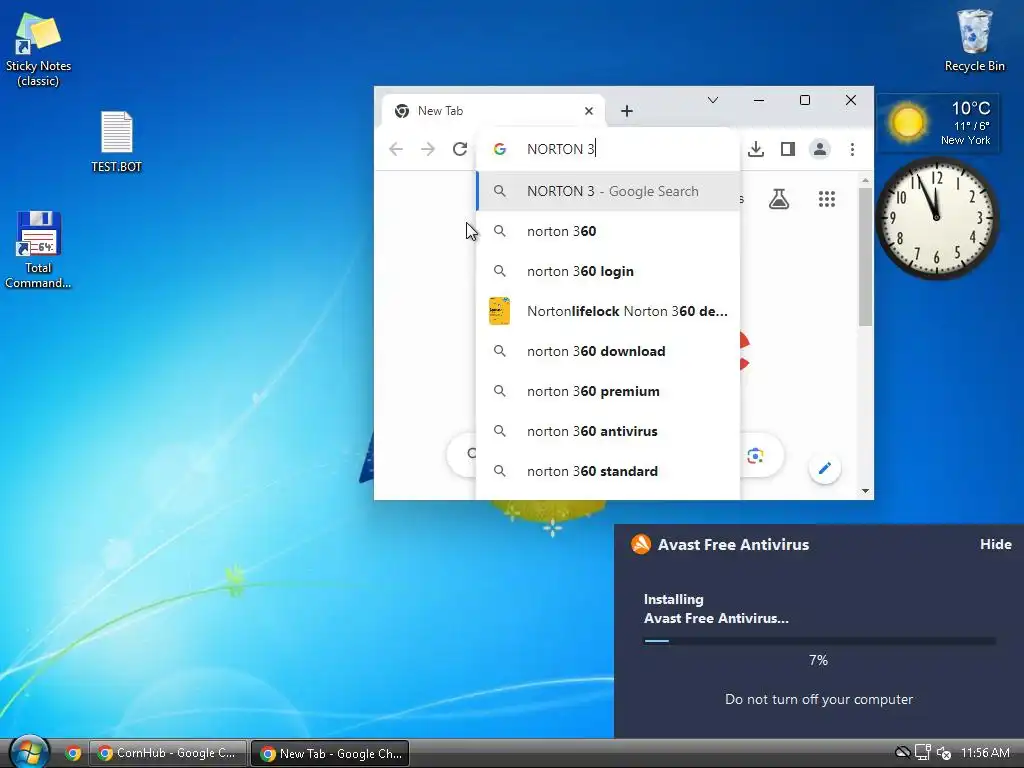The image size is (1024, 768).
Task: Open Chrome three-dot menu
Action: [852, 149]
